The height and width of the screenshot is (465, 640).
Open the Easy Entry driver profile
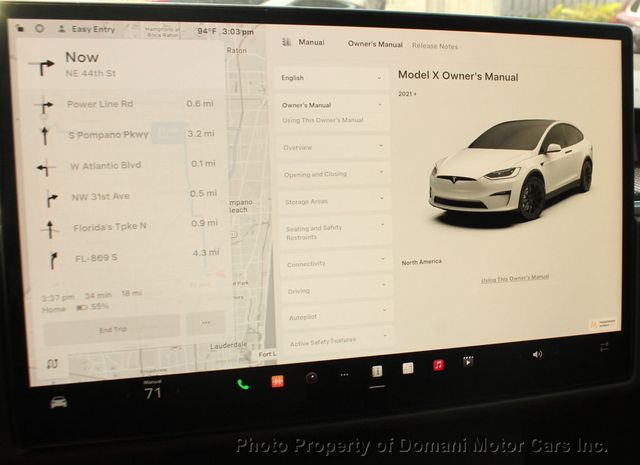(x=87, y=29)
